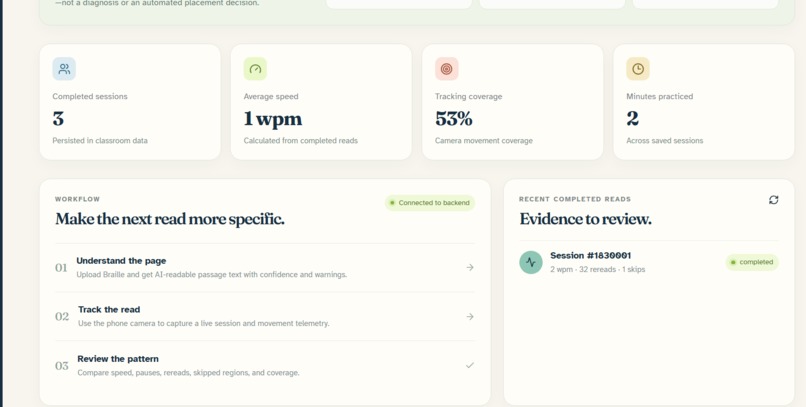Screen dimensions: 806x407
Task: Click the Connected to backend status pill
Action: click(x=430, y=203)
